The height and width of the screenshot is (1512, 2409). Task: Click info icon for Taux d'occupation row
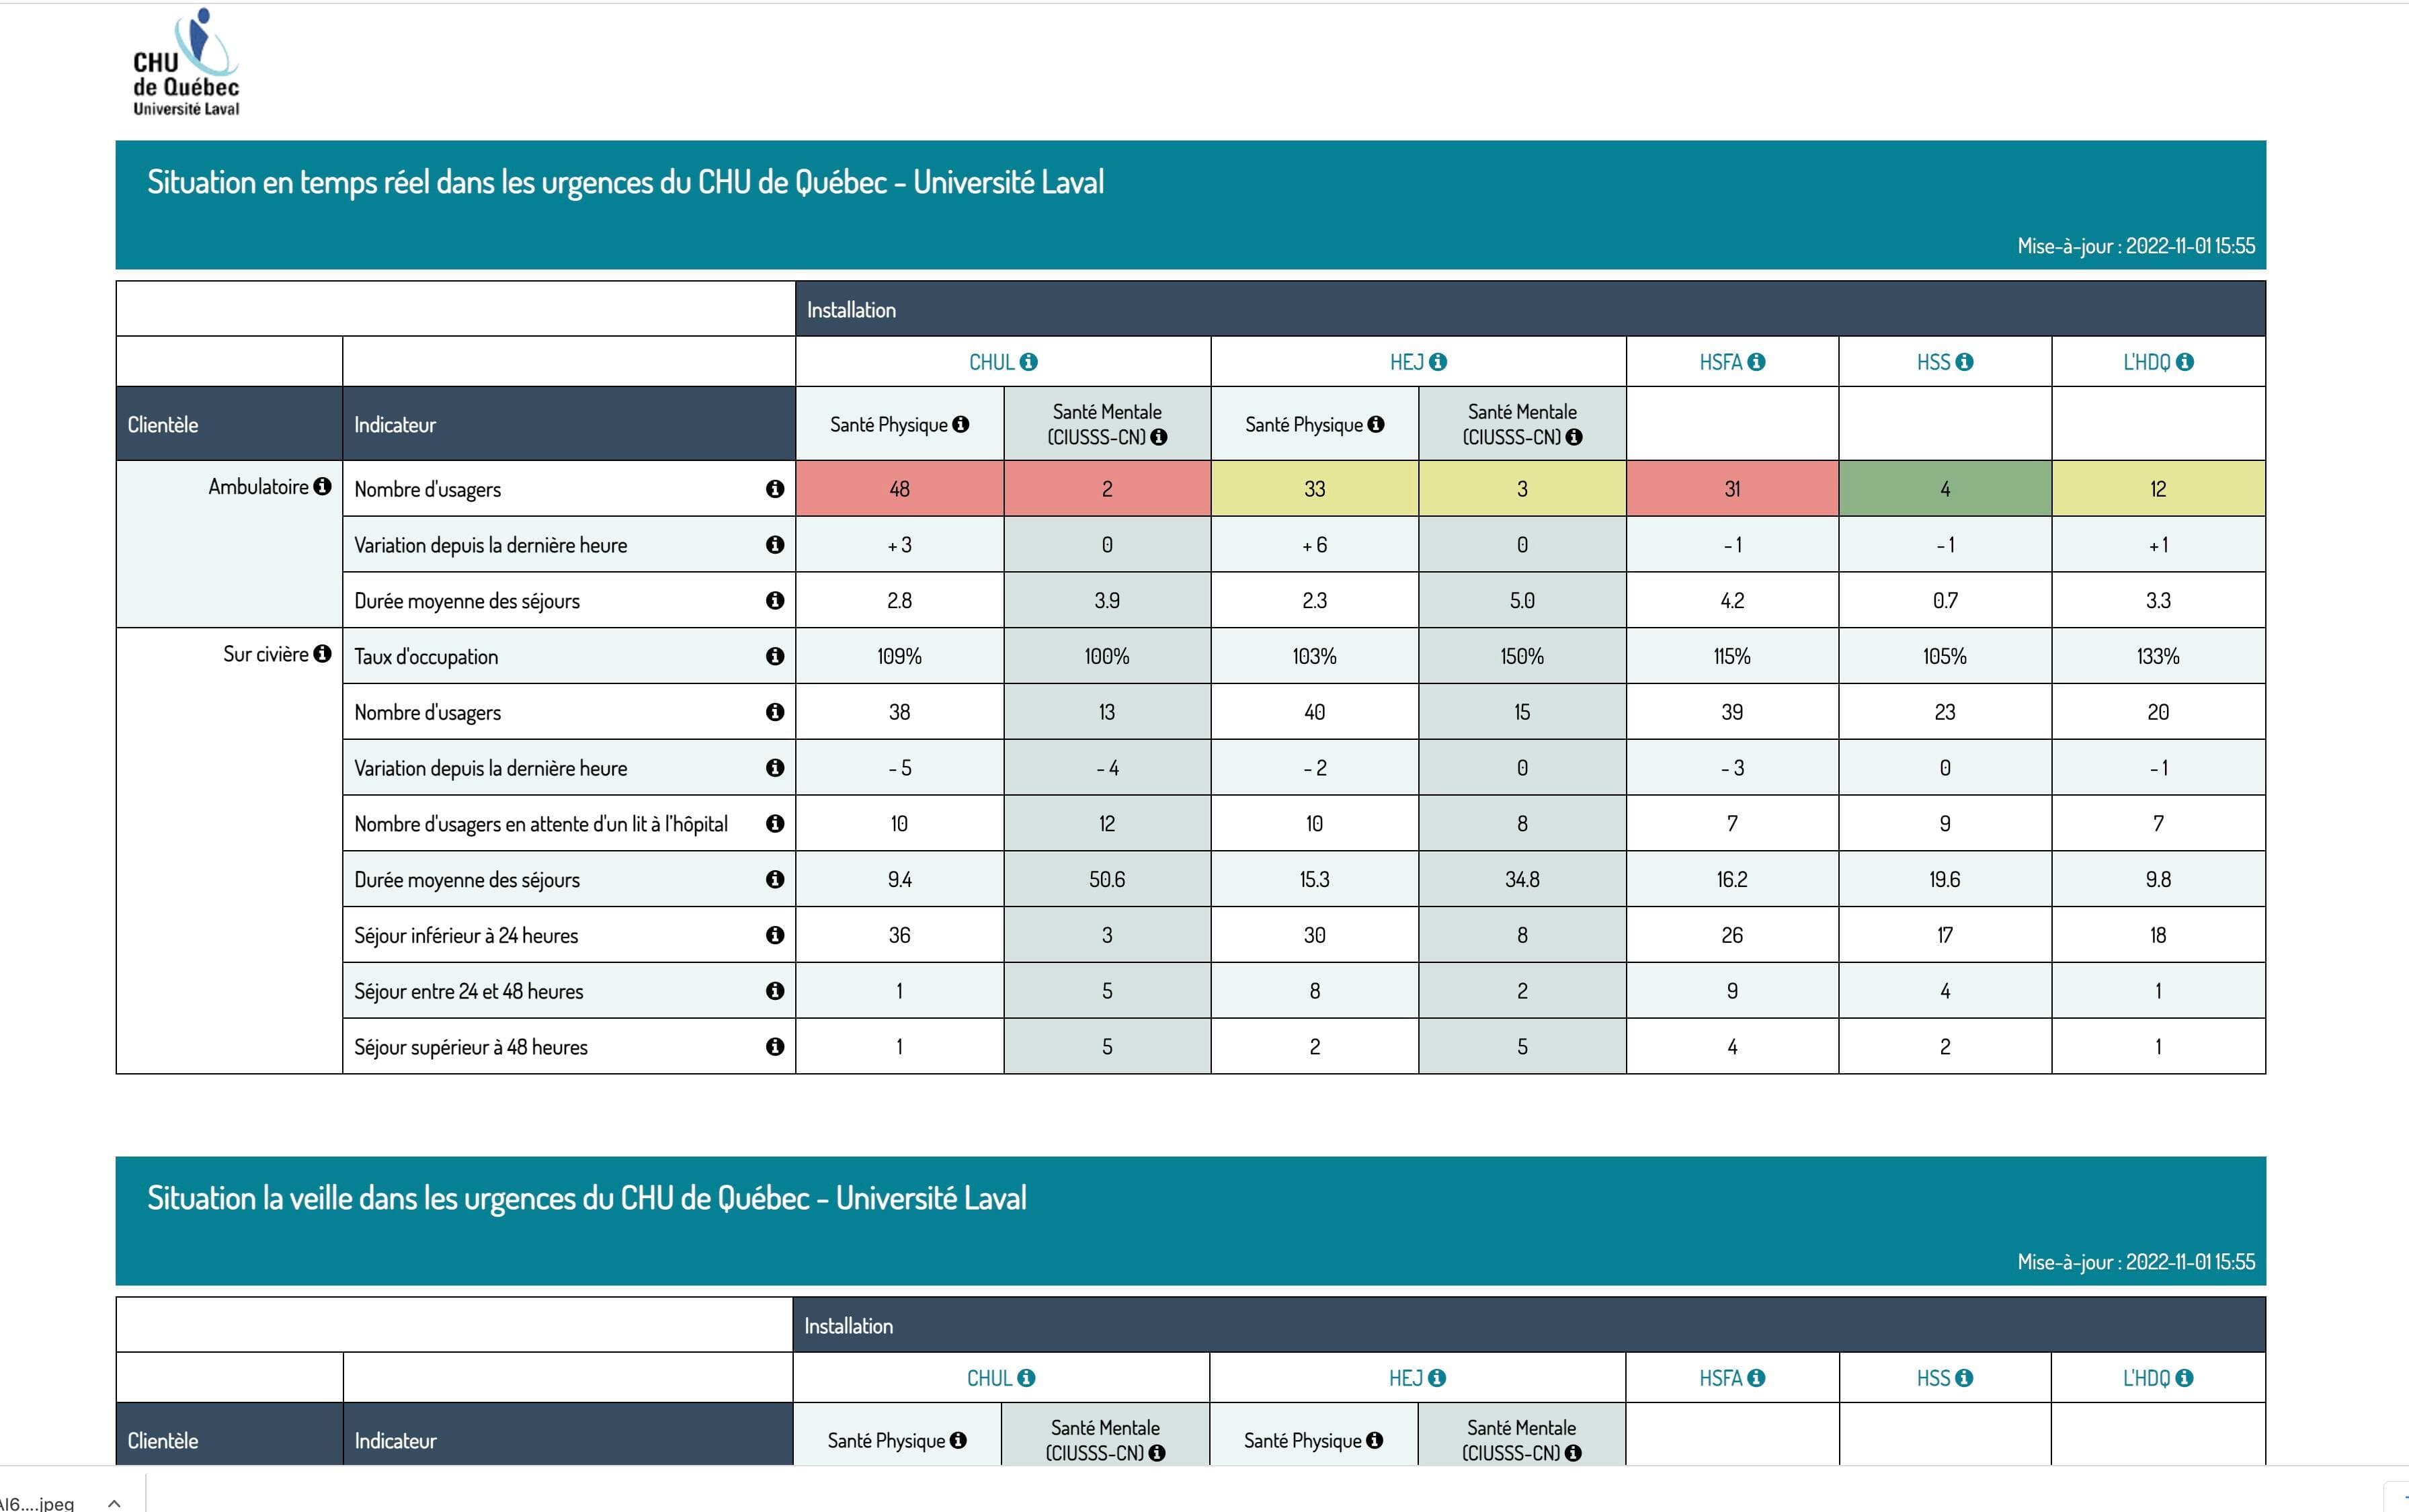[x=774, y=656]
